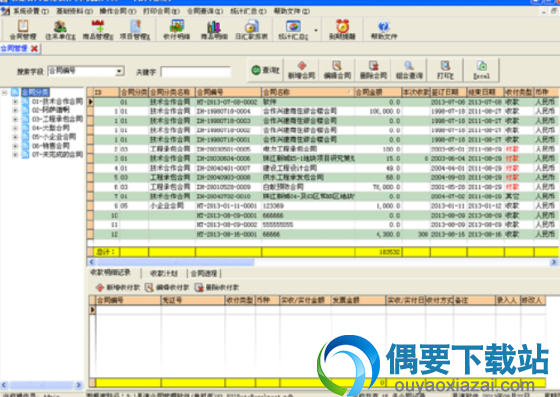560x397 pixels.
Task: Click the 新增收付款 button
Action: pyautogui.click(x=118, y=287)
